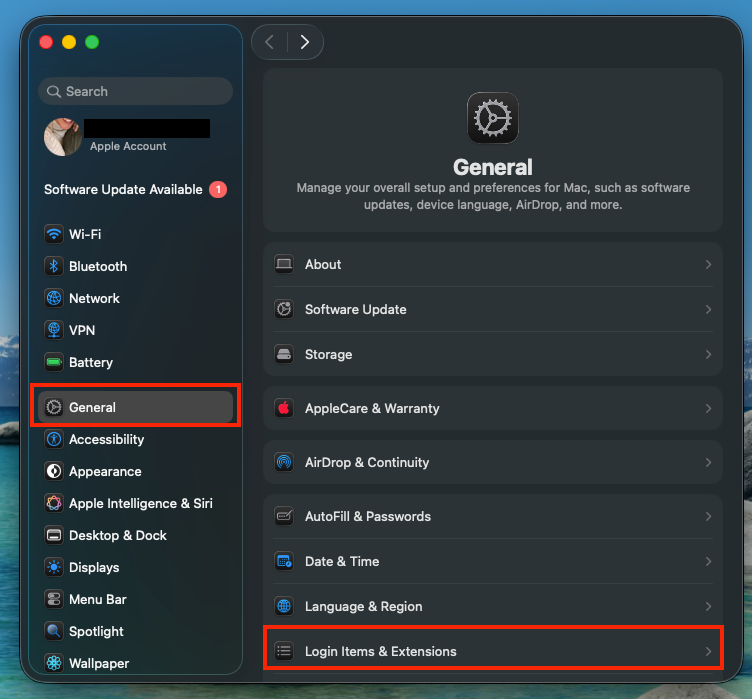Click the Login Items & Extensions text
Screen dimensions: 752x699
click(x=381, y=652)
